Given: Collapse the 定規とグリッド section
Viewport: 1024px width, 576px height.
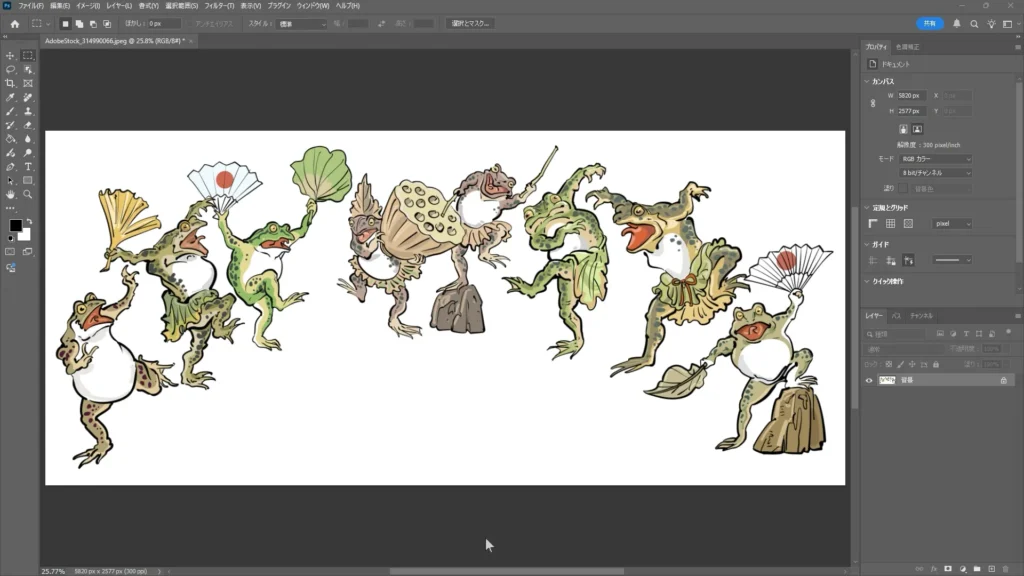Looking at the screenshot, I should 867,208.
